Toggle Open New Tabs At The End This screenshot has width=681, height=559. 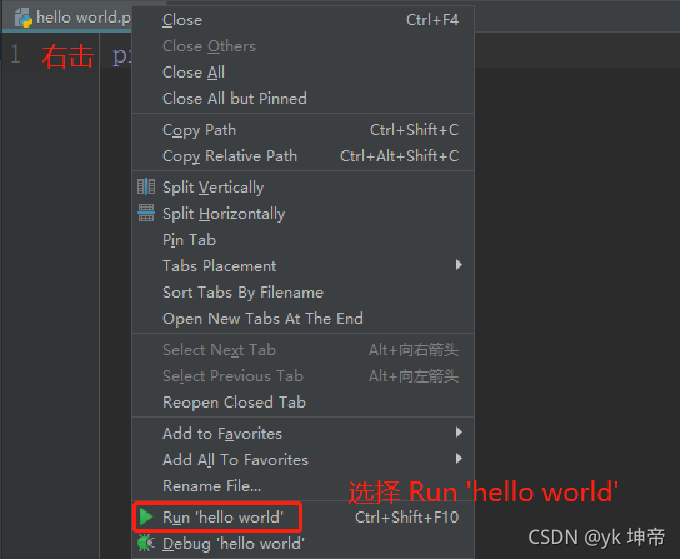click(303, 318)
